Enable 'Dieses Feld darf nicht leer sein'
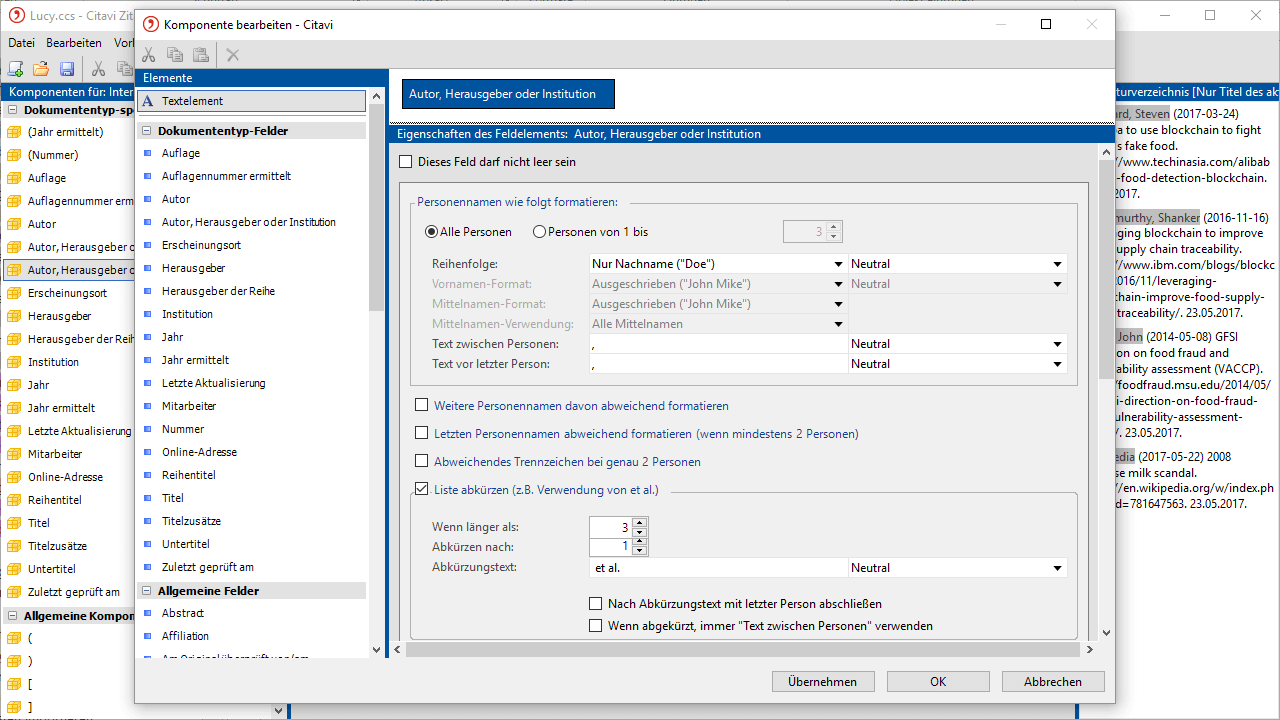This screenshot has height=720, width=1280. 406,162
